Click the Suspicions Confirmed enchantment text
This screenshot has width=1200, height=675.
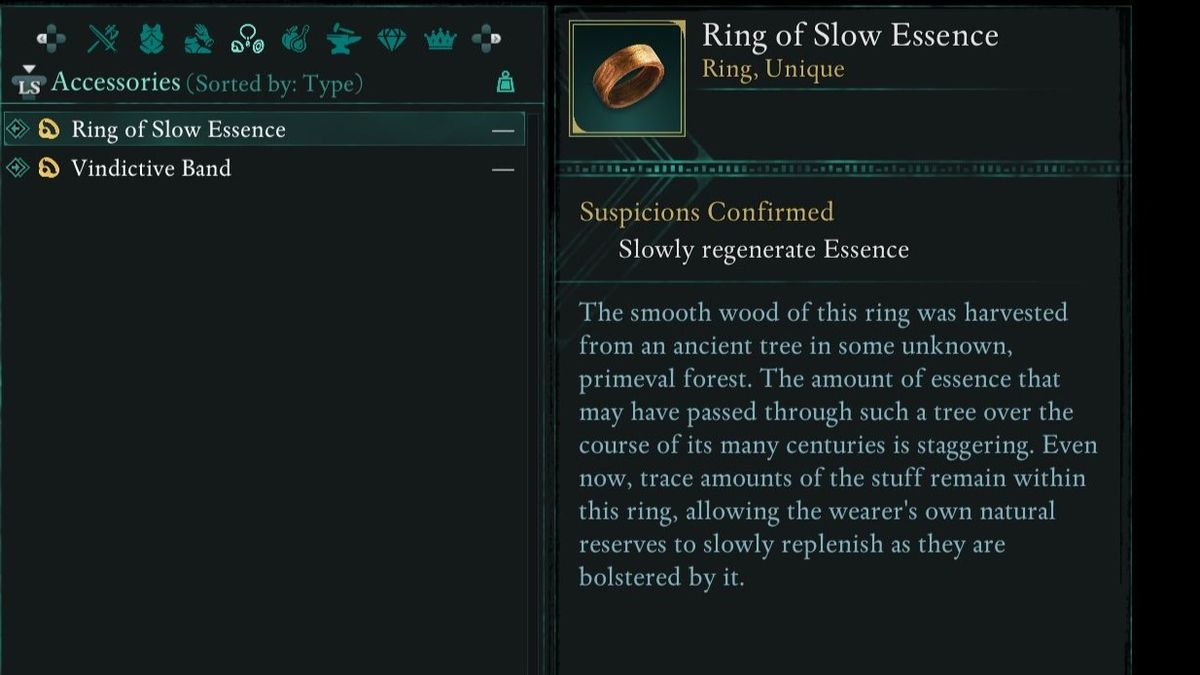pyautogui.click(x=709, y=212)
